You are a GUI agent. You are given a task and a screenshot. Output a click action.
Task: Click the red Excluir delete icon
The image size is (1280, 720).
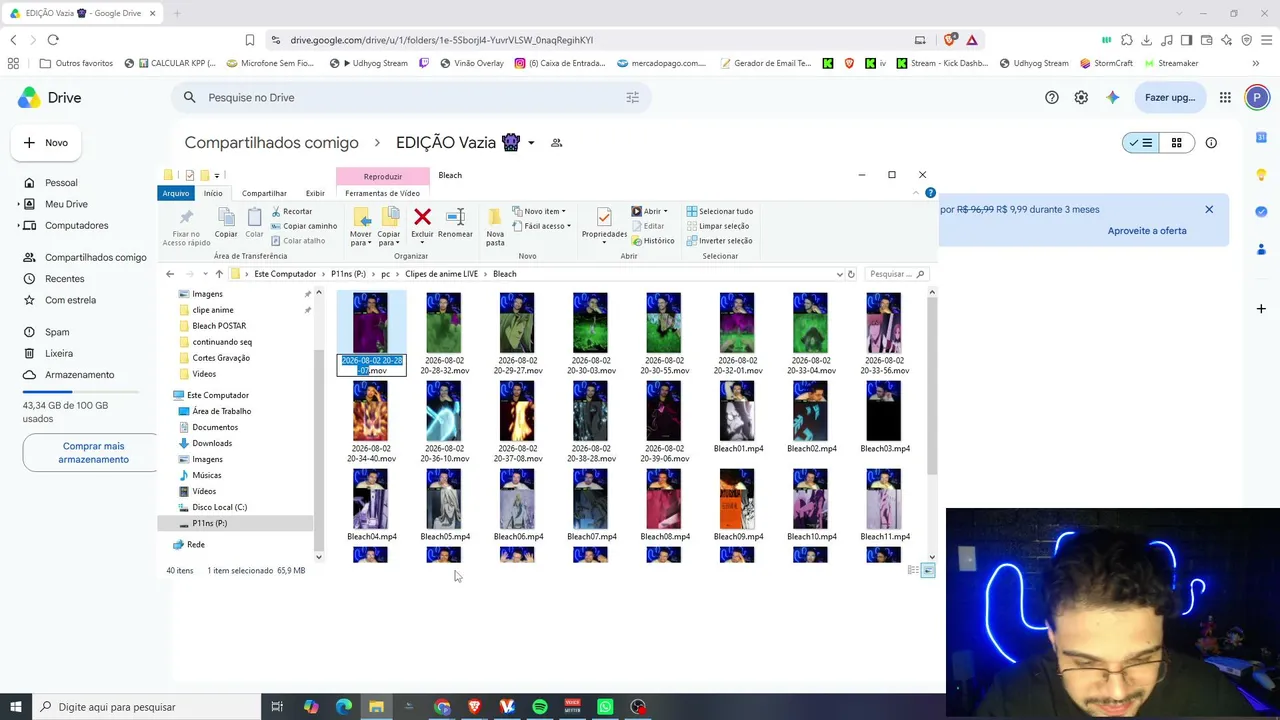tap(422, 217)
